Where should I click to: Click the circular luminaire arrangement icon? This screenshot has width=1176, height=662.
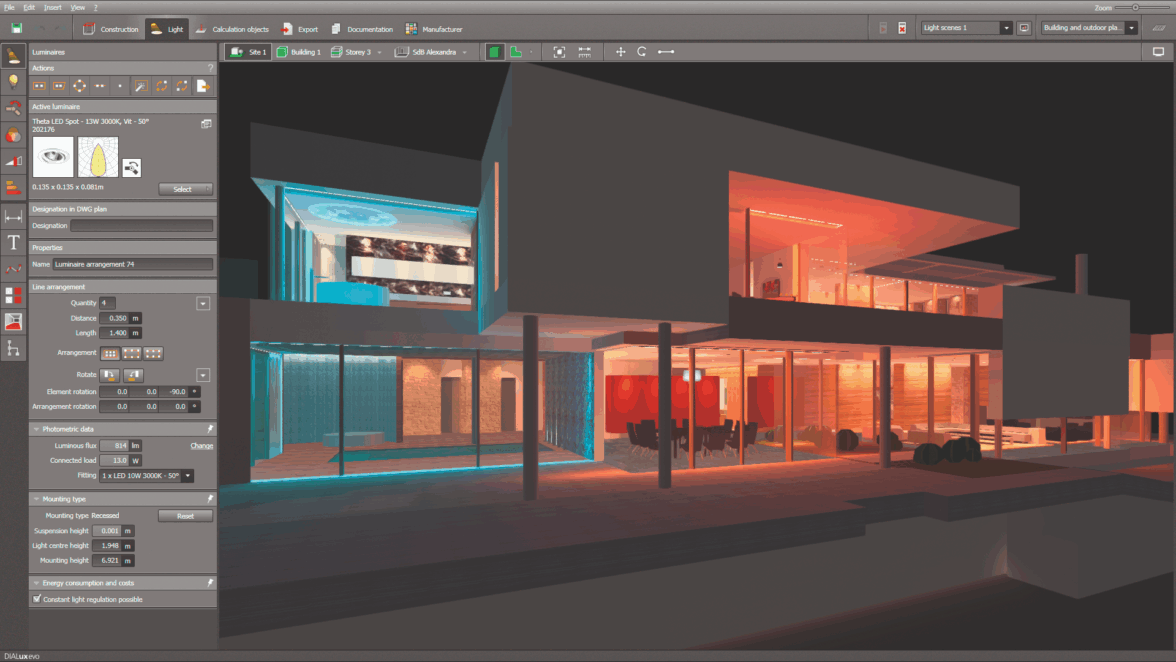[80, 86]
